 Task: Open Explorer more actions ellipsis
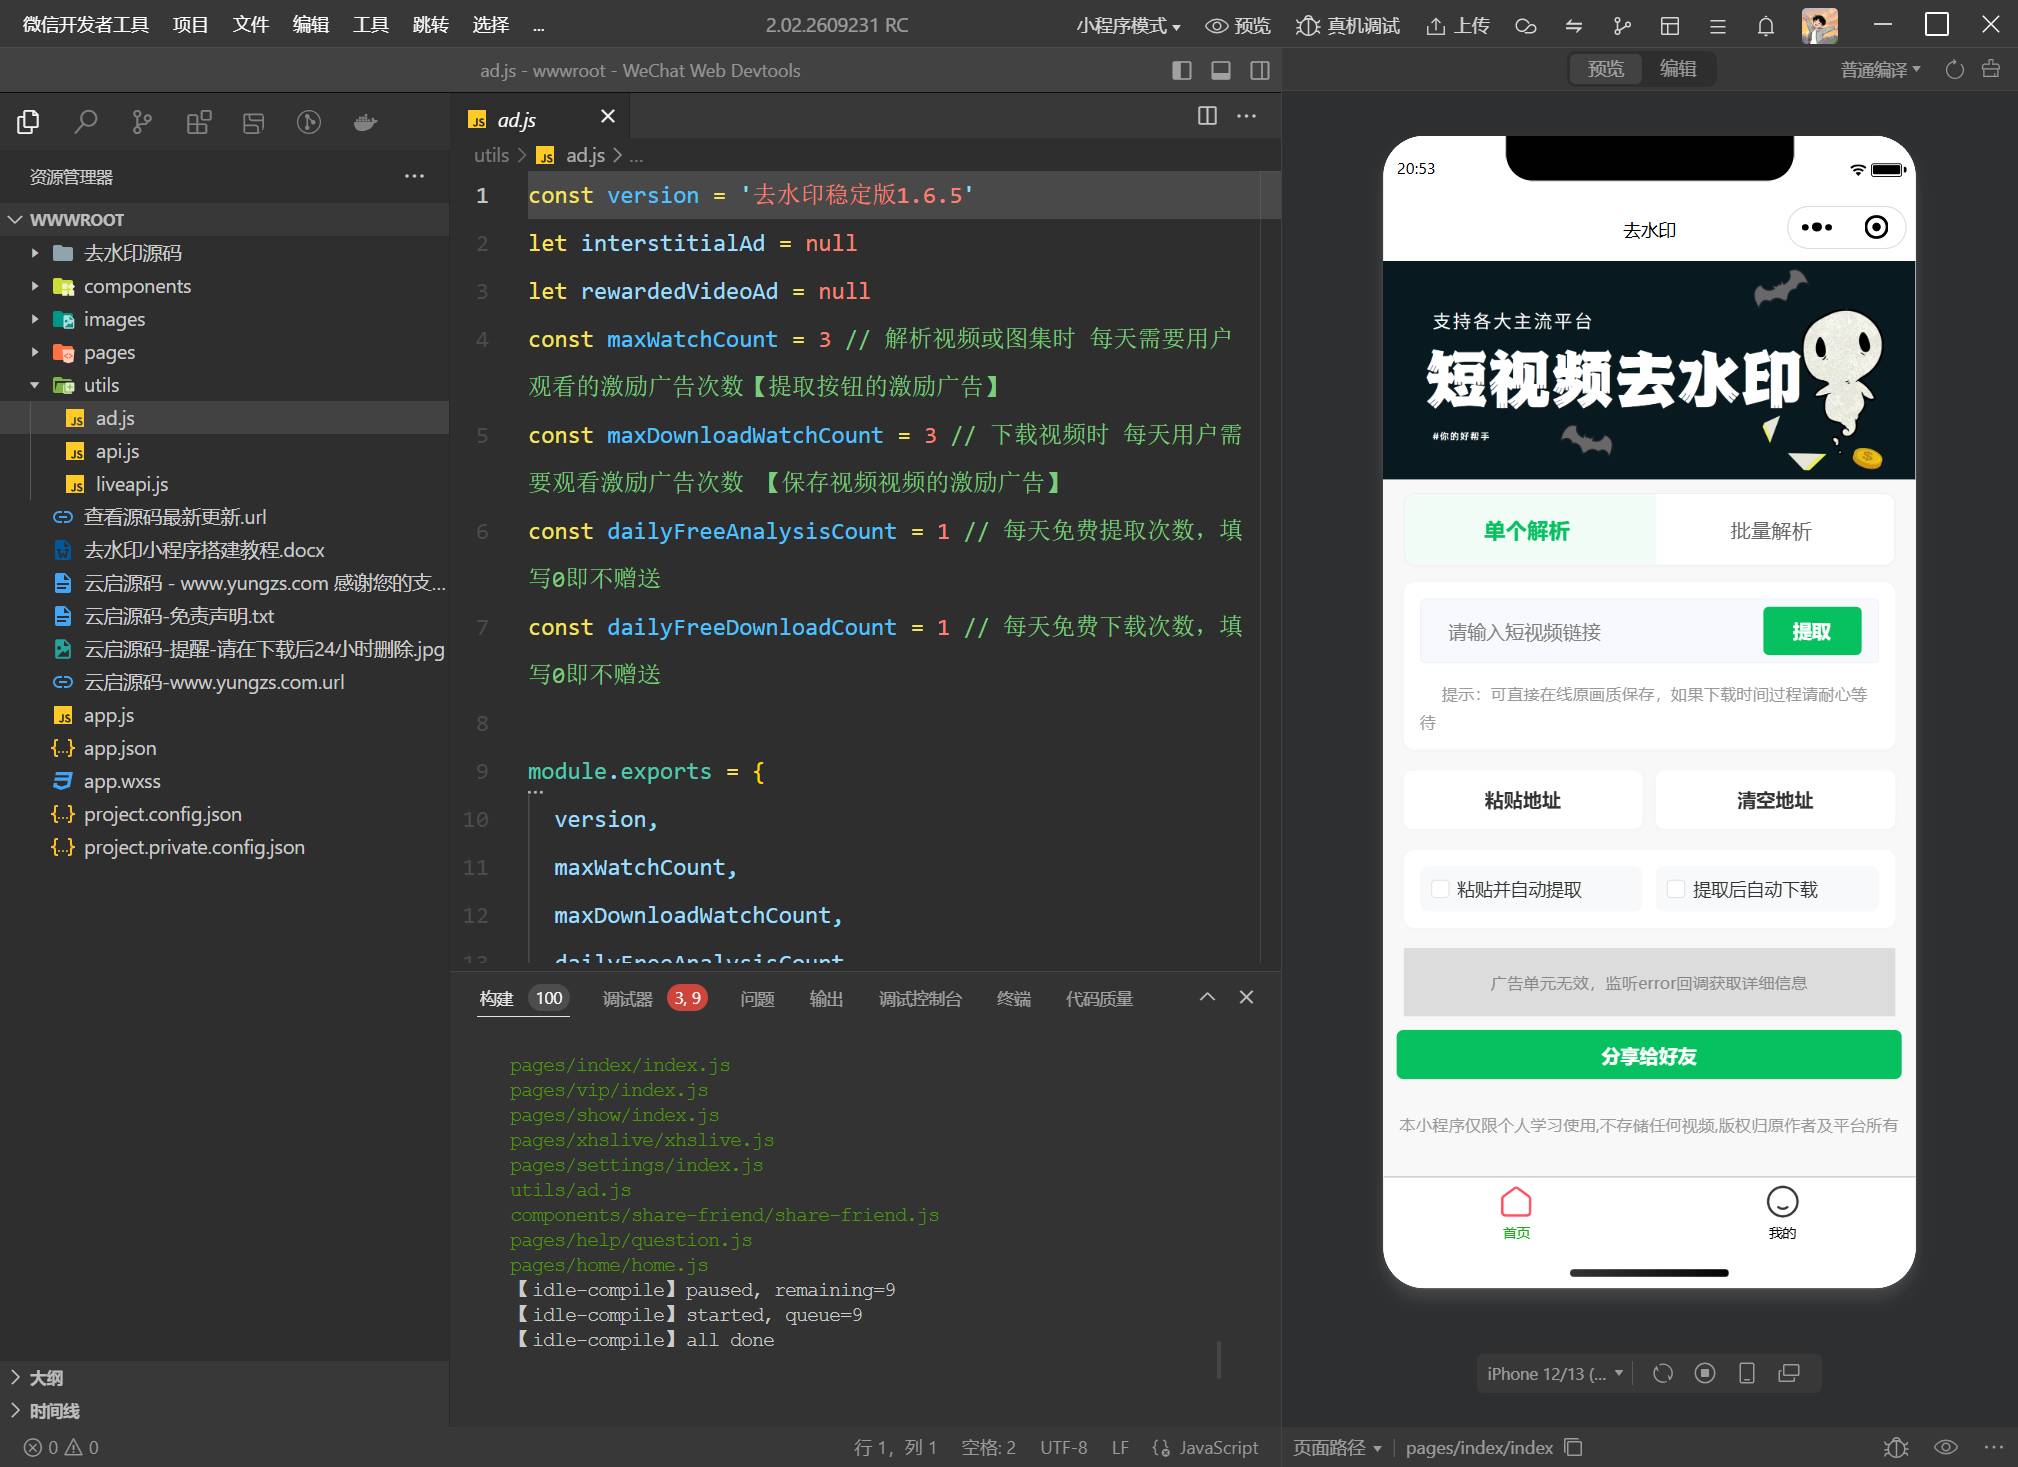point(414,176)
